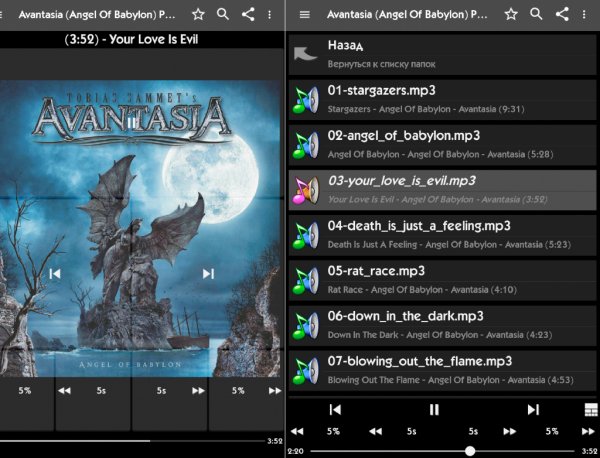Jump back 5% below the album art
The width and height of the screenshot is (600, 458).
27,391
